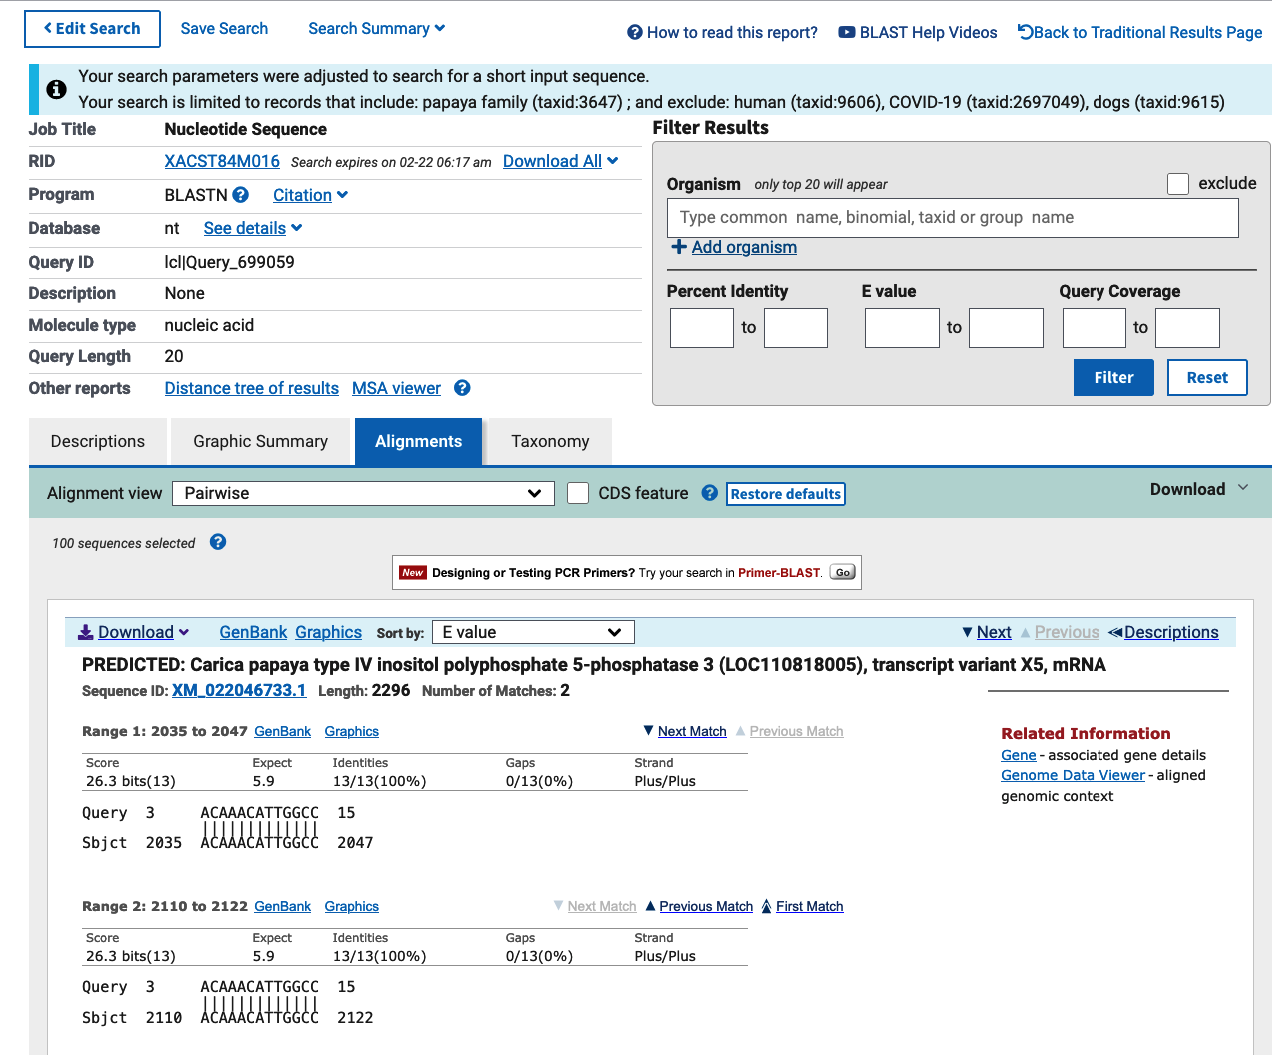This screenshot has width=1272, height=1055.
Task: Open How to read this report link
Action: 732,32
